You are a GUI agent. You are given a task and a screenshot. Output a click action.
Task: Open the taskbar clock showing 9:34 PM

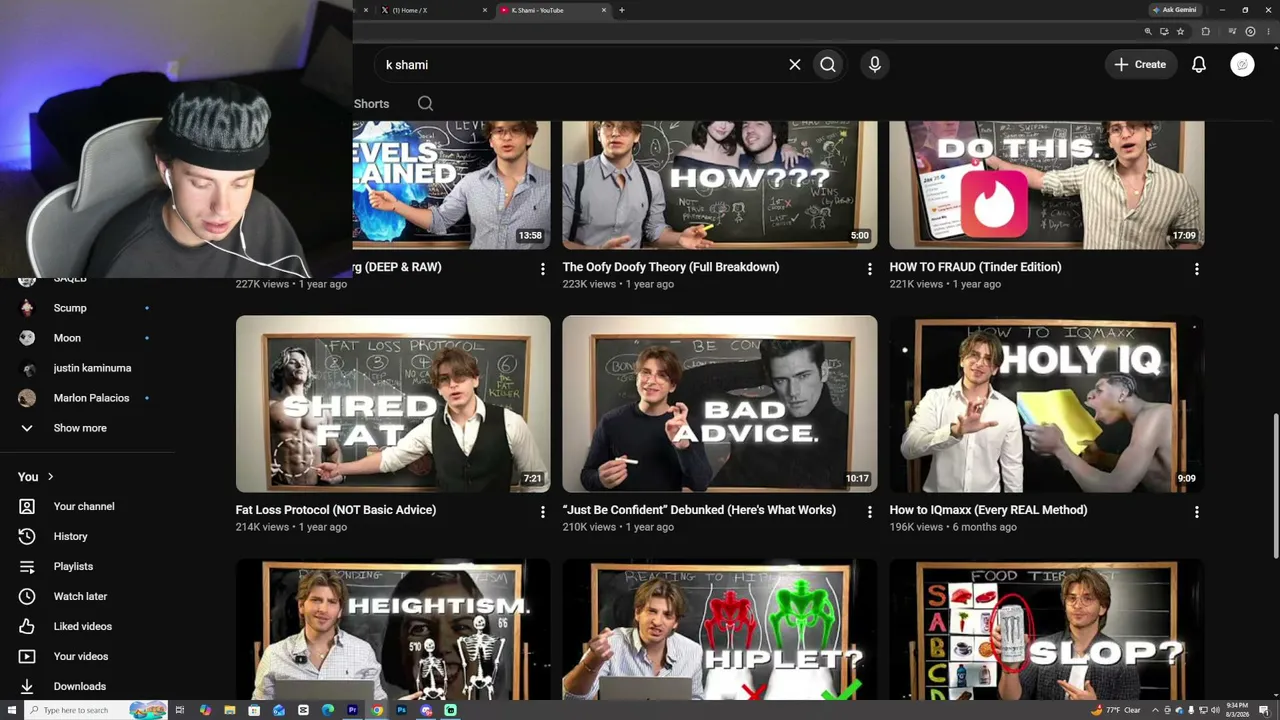pyautogui.click(x=1238, y=710)
